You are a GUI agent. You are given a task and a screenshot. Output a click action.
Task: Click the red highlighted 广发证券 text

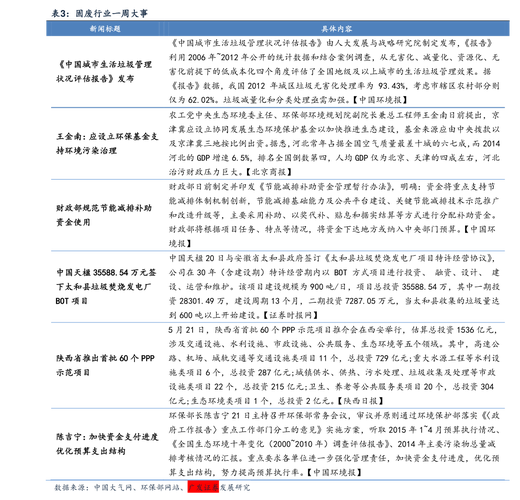coord(203,487)
